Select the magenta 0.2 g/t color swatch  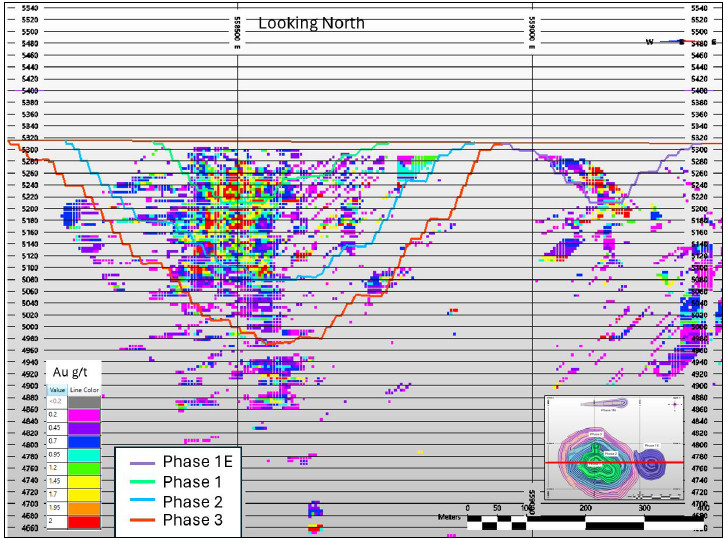(x=84, y=415)
